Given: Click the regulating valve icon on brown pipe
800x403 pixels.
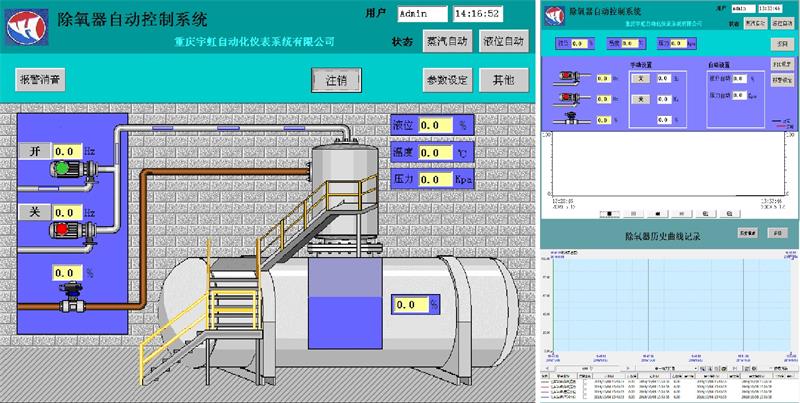Looking at the screenshot, I should coord(70,297).
